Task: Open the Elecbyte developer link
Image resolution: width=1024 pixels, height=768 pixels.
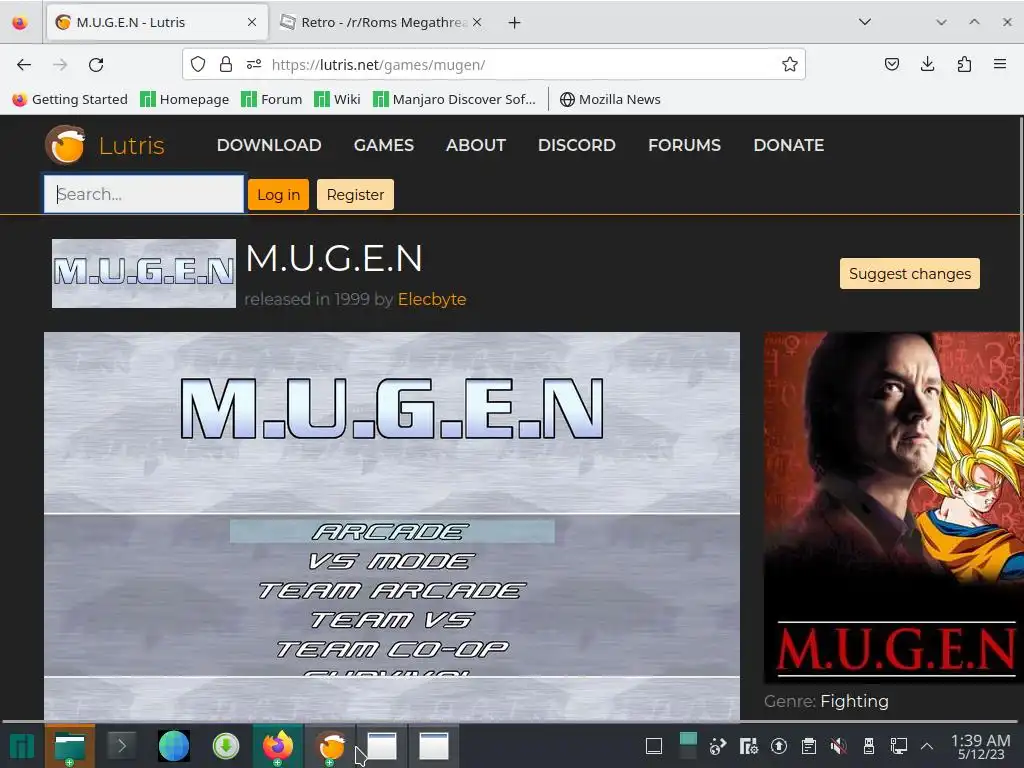Action: pyautogui.click(x=432, y=299)
